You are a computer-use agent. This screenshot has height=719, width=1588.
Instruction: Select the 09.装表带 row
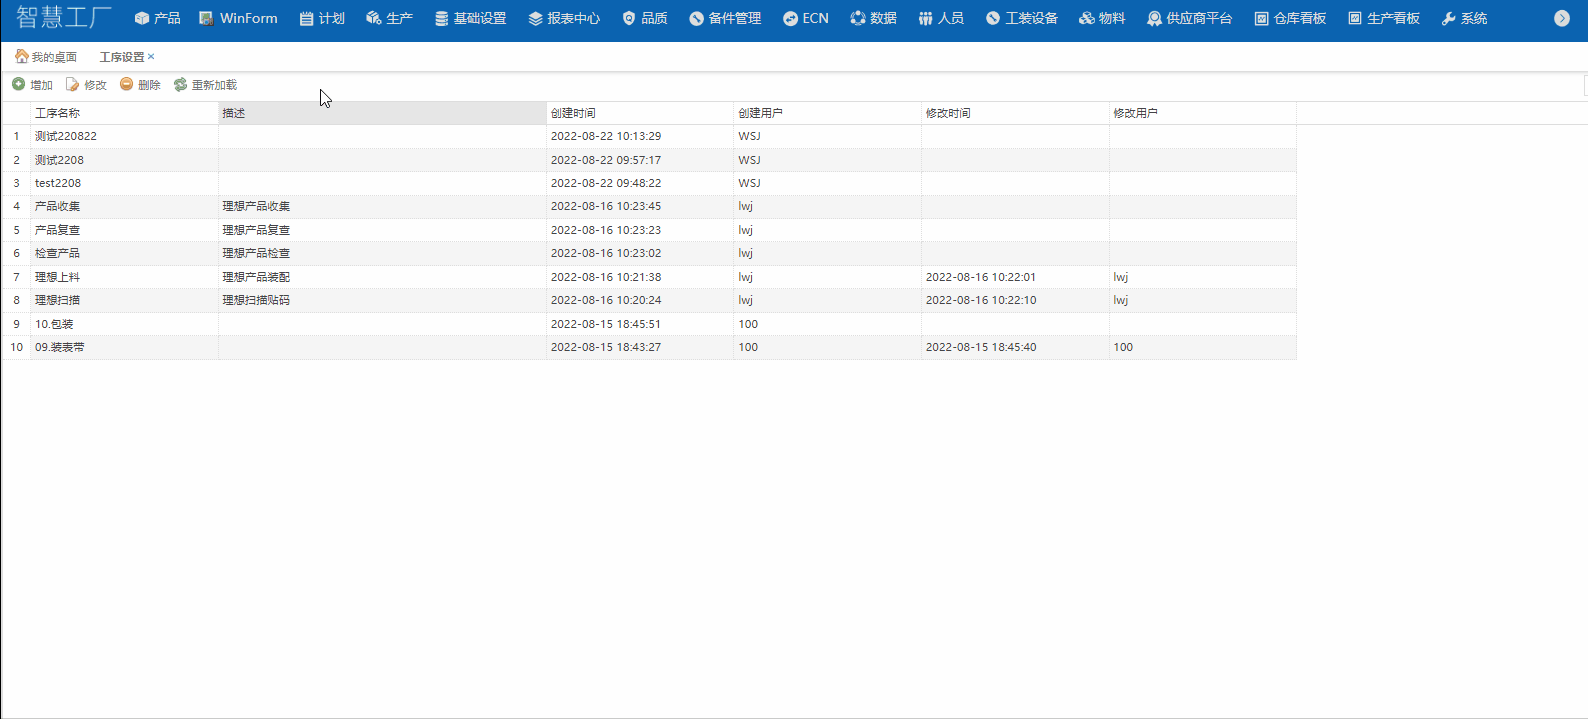60,347
